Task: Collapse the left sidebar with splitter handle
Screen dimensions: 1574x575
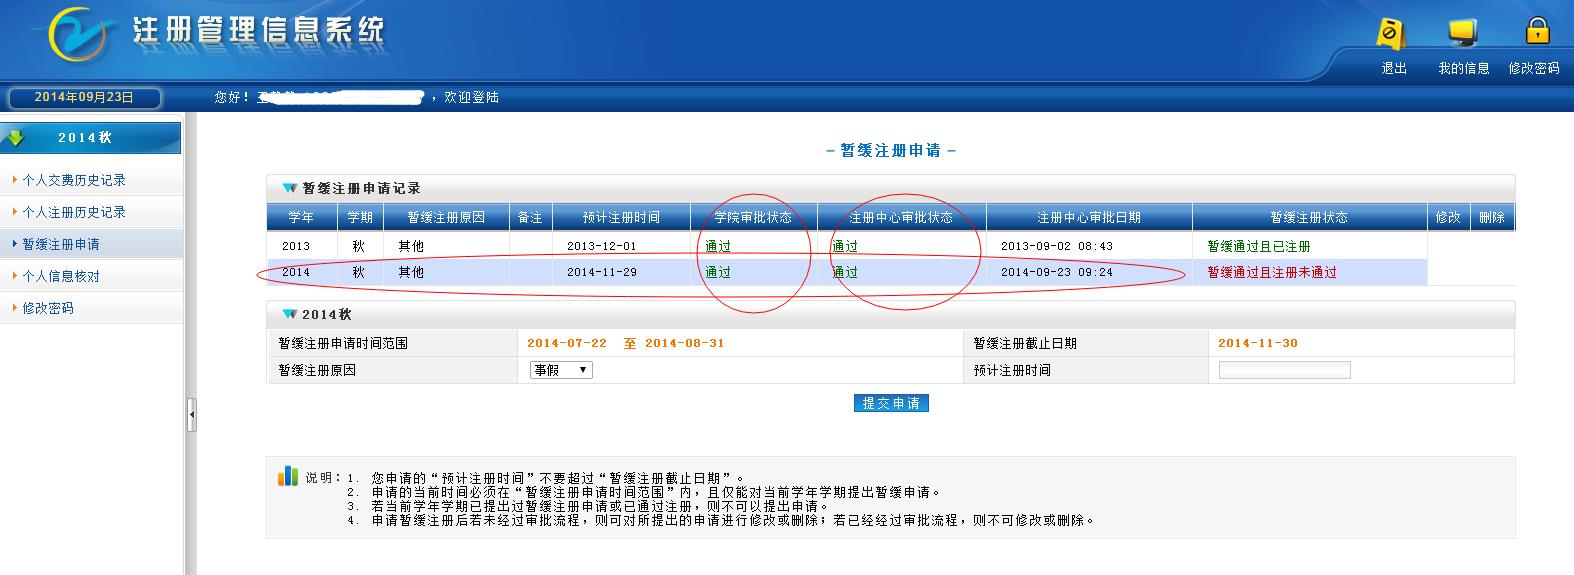Action: click(191, 414)
